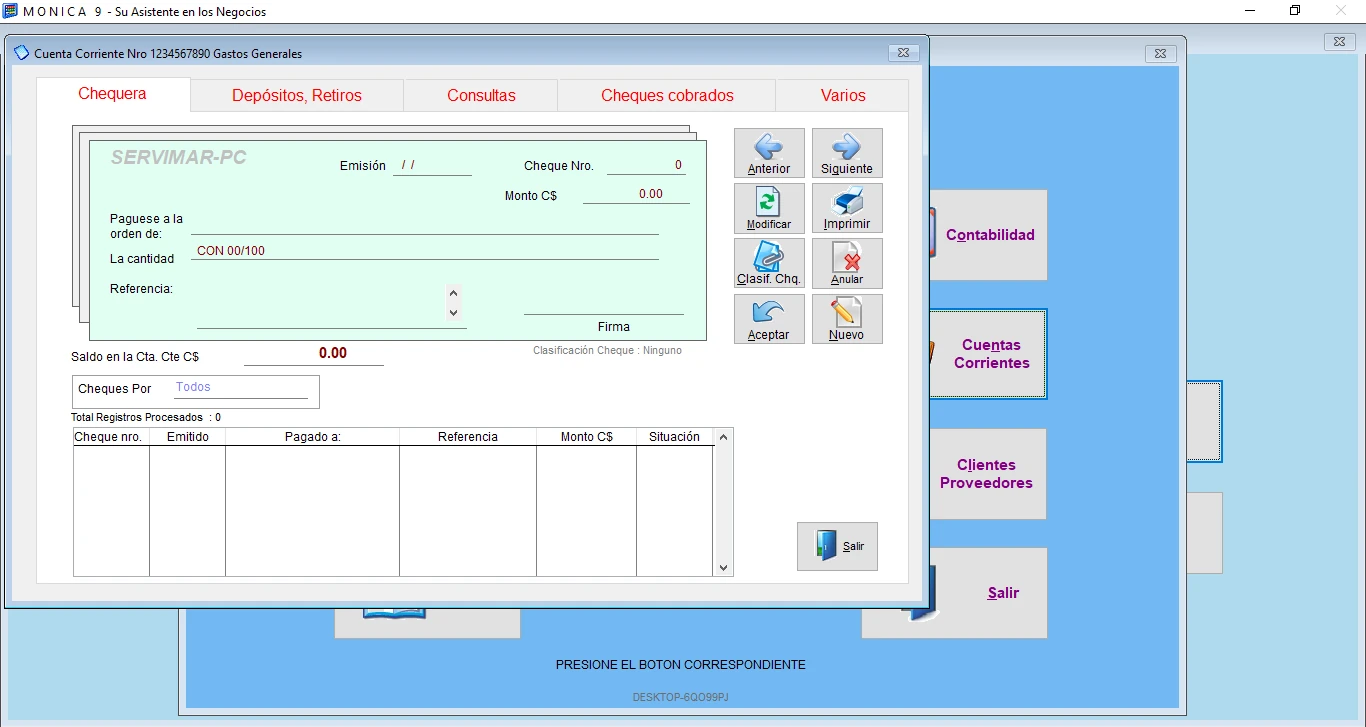Click the Clientes Proveedores button

click(x=986, y=474)
